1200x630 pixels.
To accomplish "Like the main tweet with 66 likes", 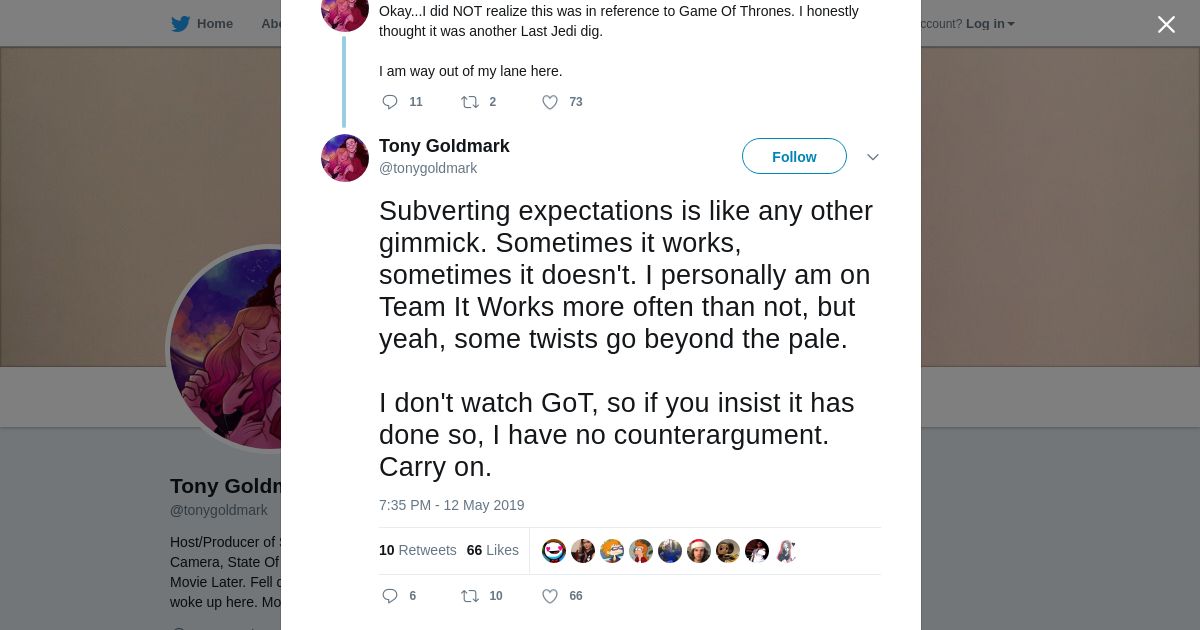I will pyautogui.click(x=550, y=596).
